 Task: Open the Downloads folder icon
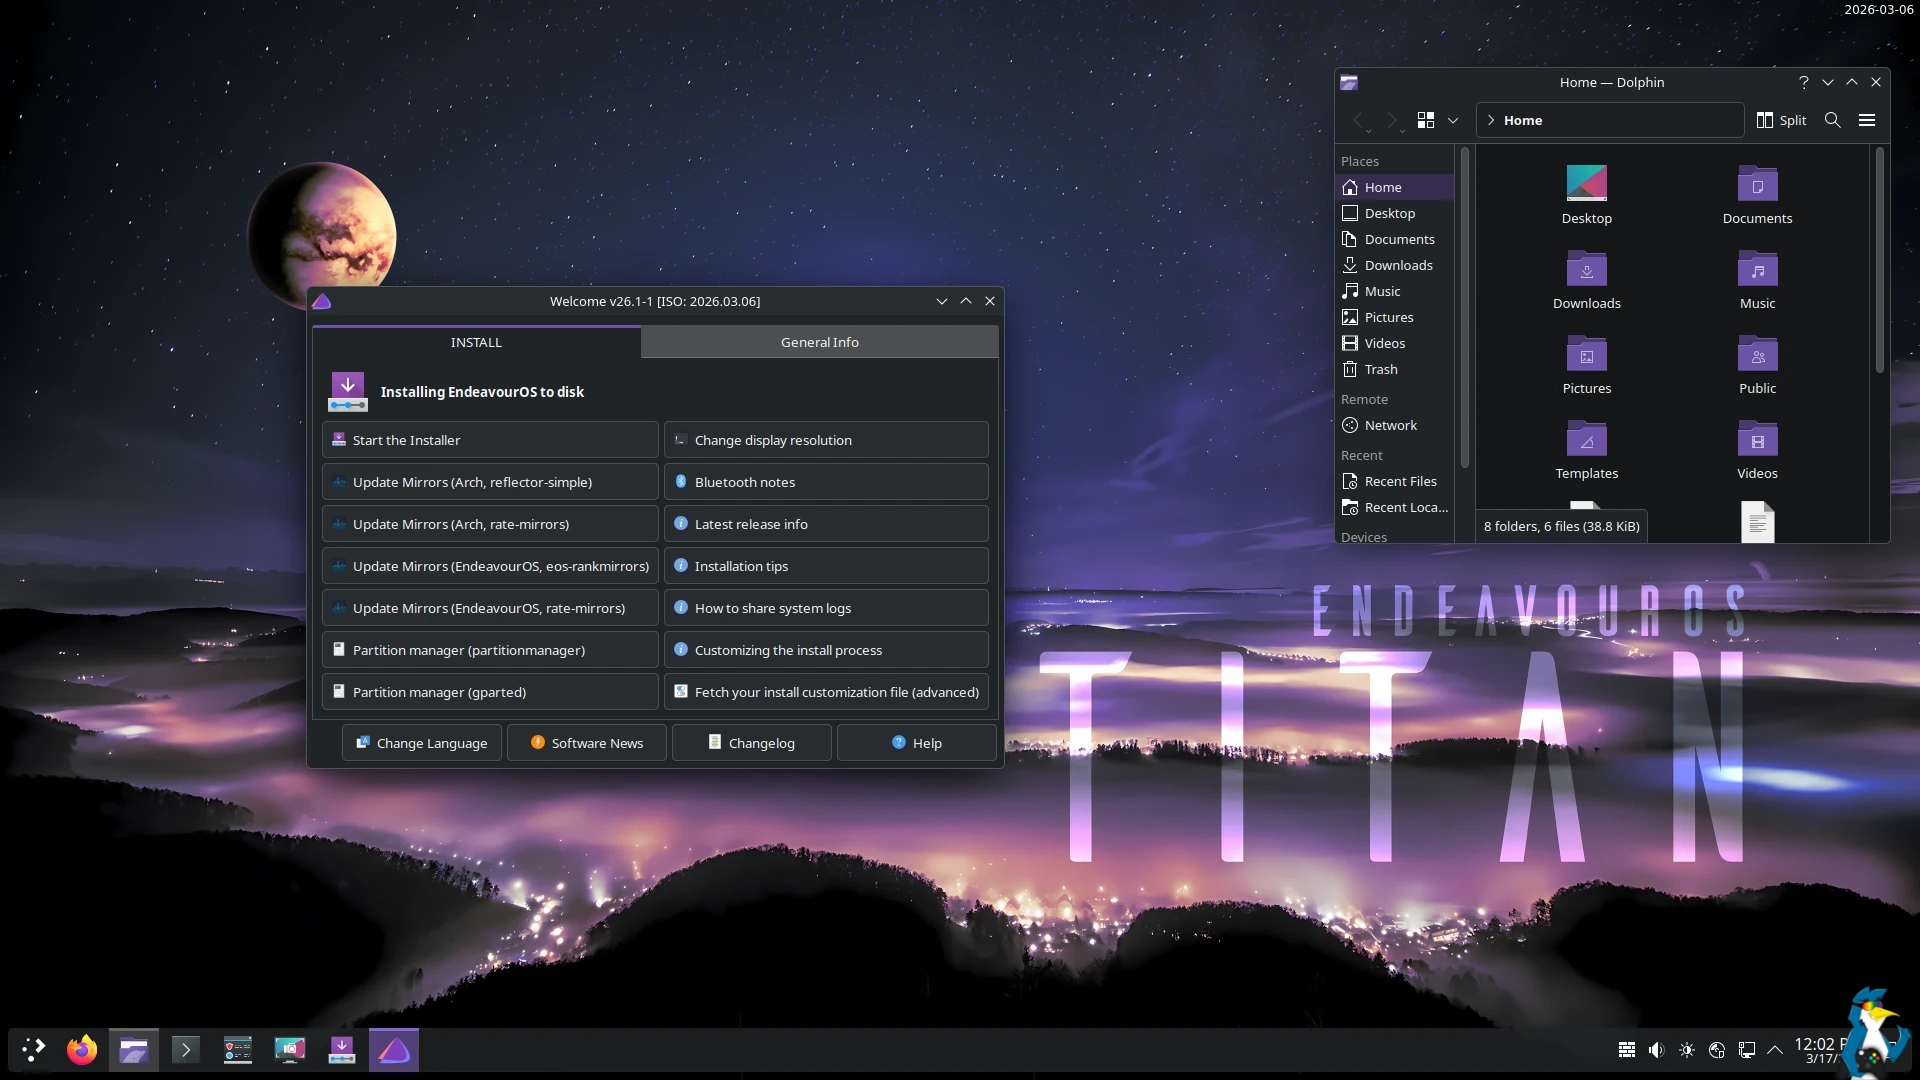click(x=1586, y=271)
